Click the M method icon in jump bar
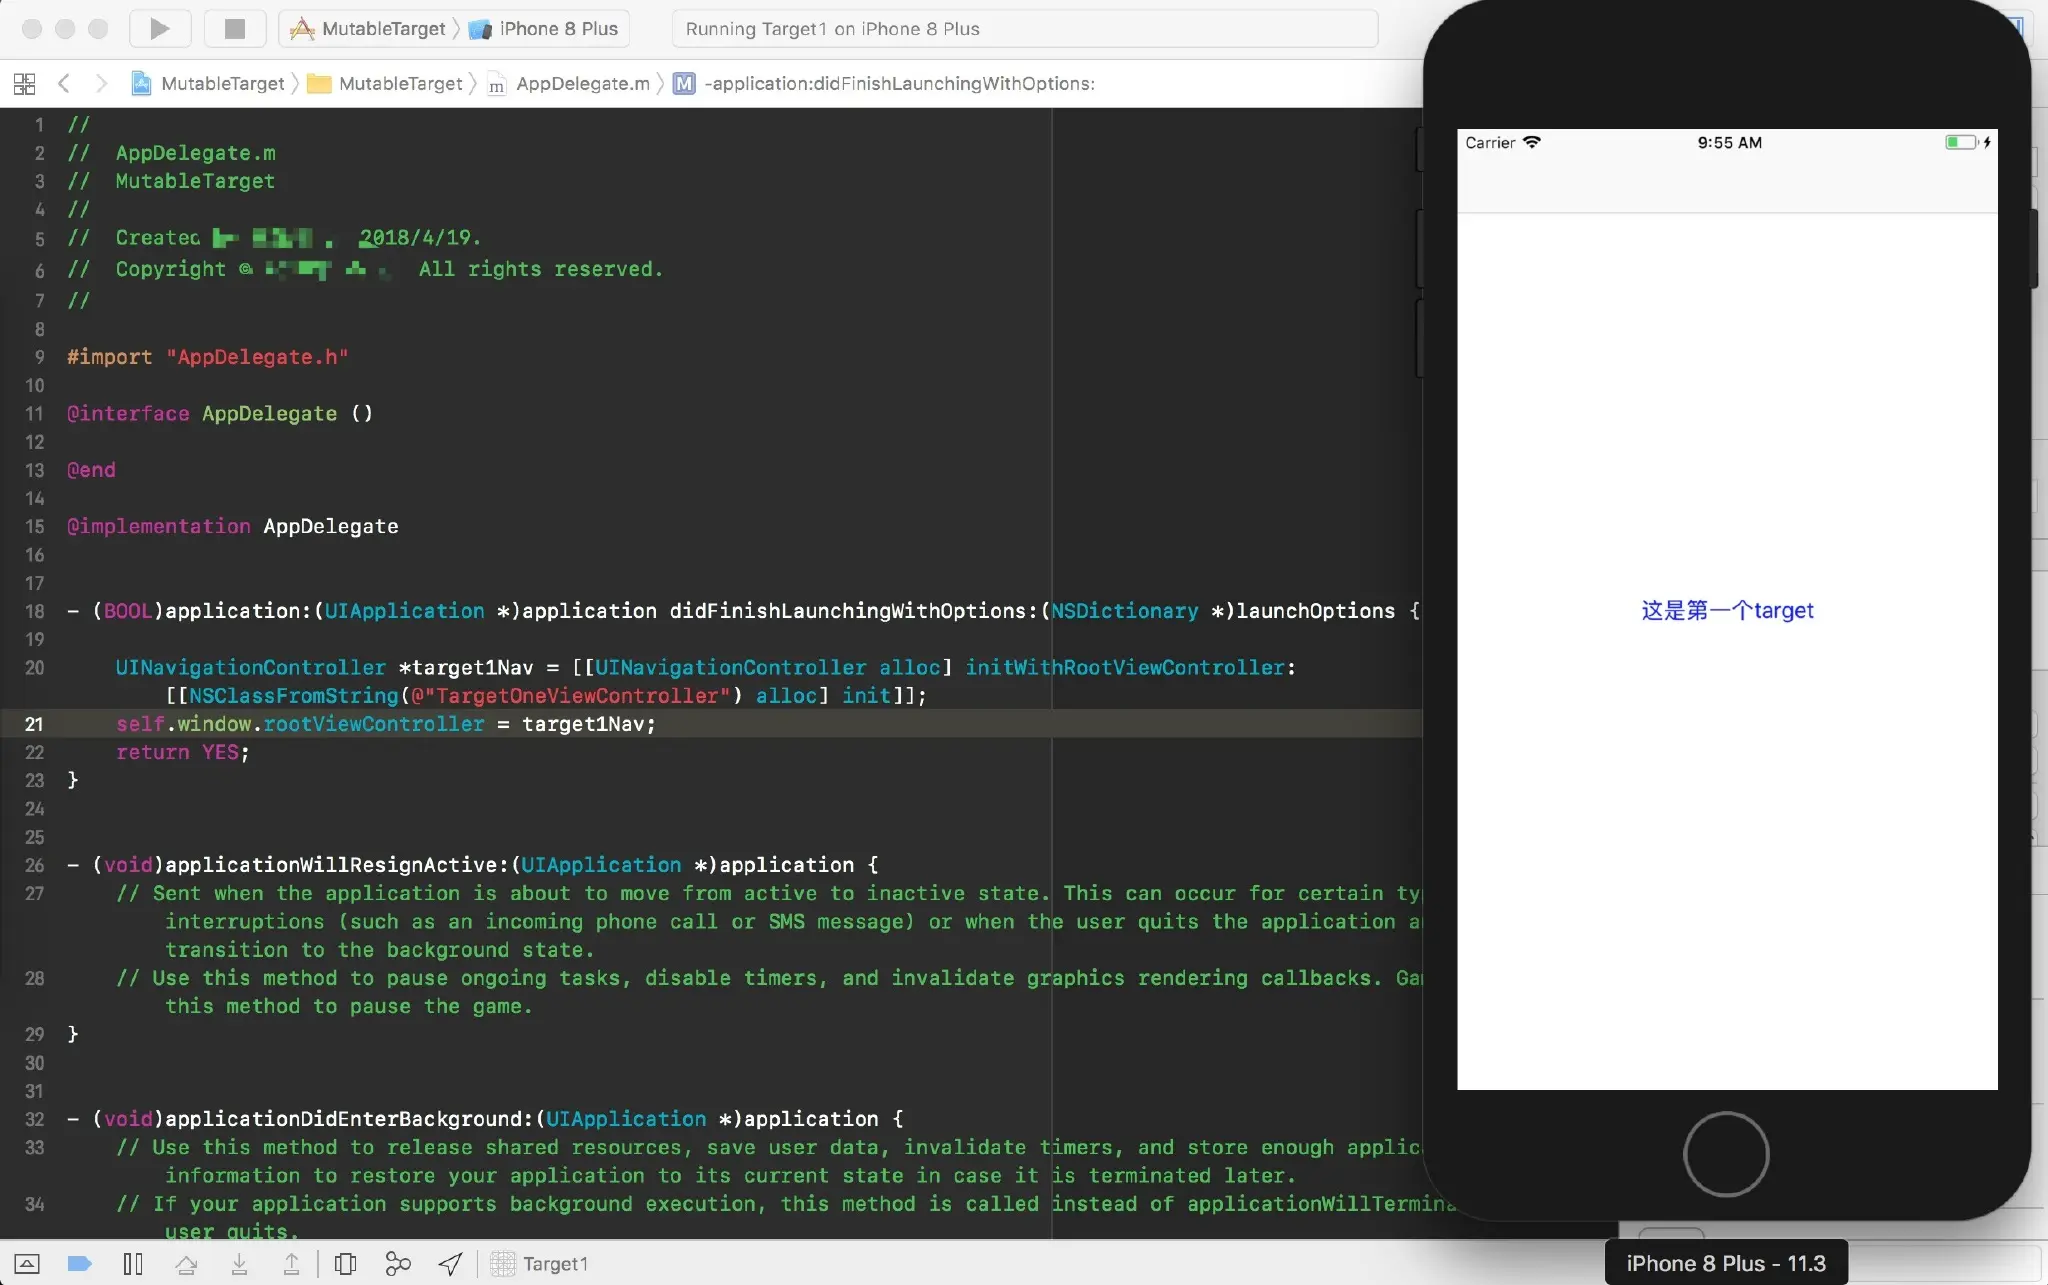Image resolution: width=2048 pixels, height=1285 pixels. [x=684, y=83]
